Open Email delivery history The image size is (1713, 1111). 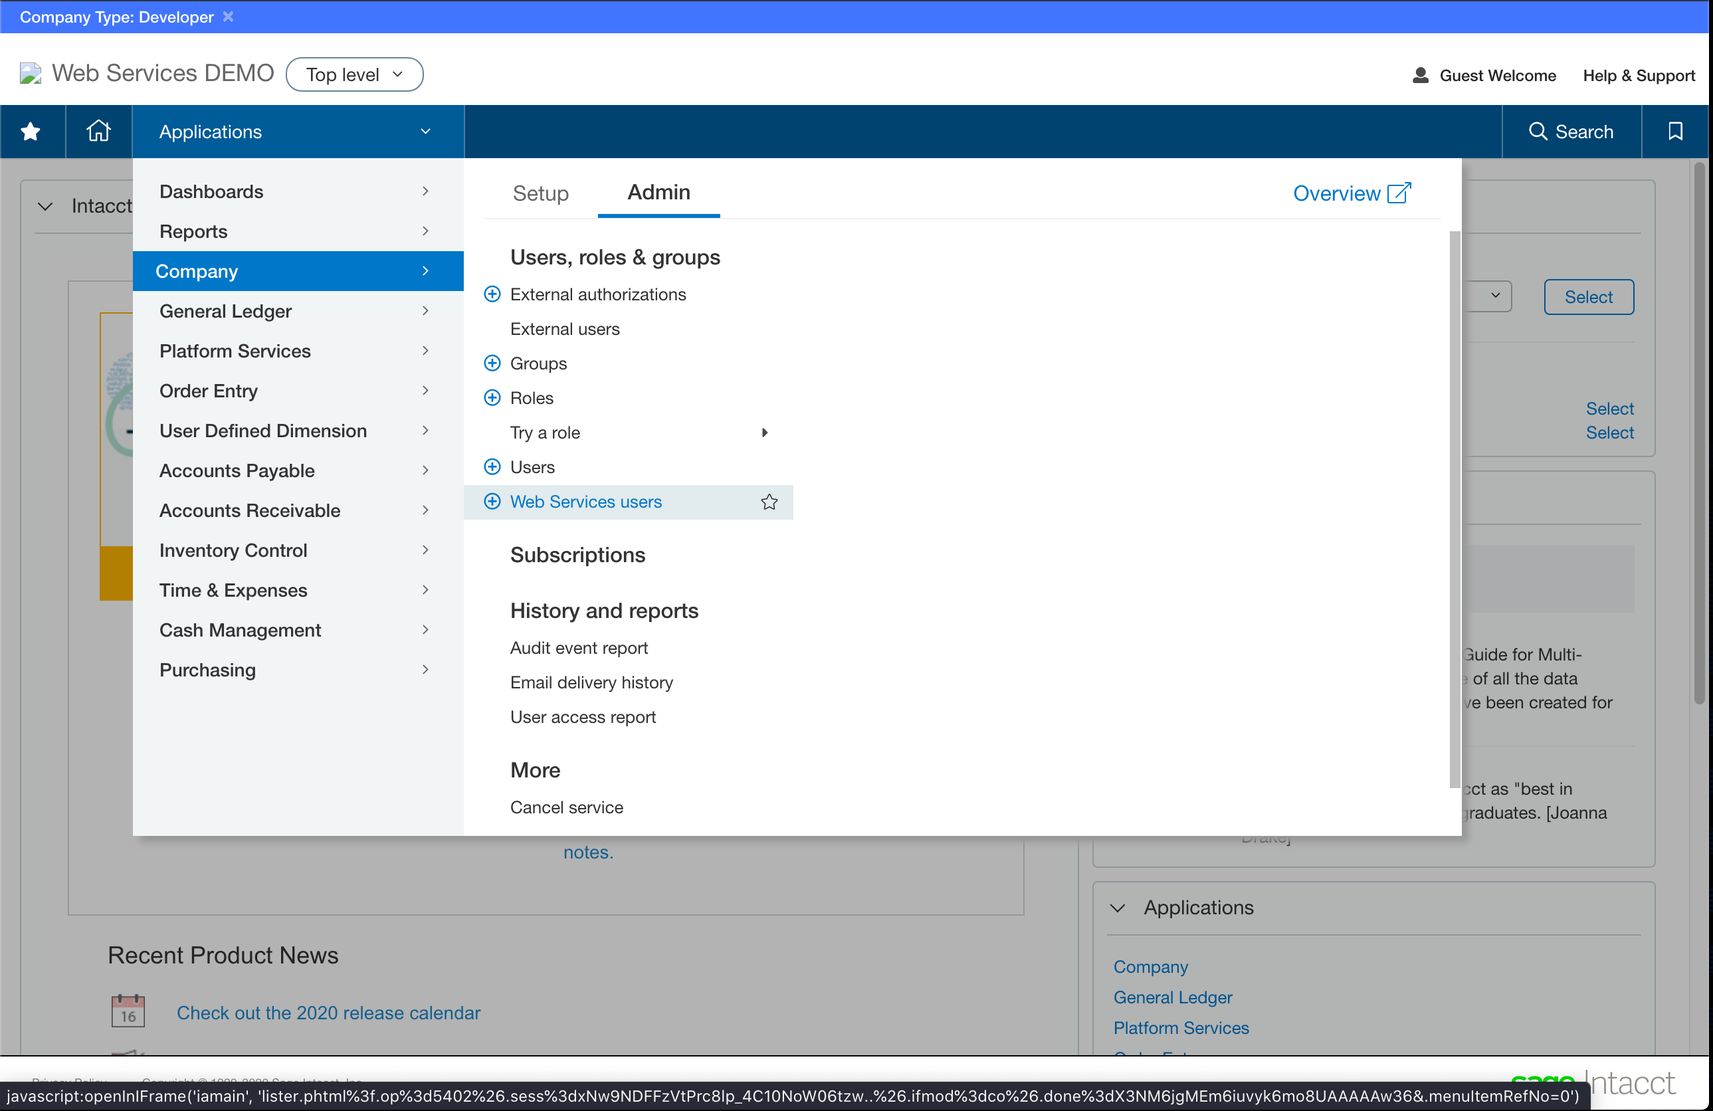(591, 683)
